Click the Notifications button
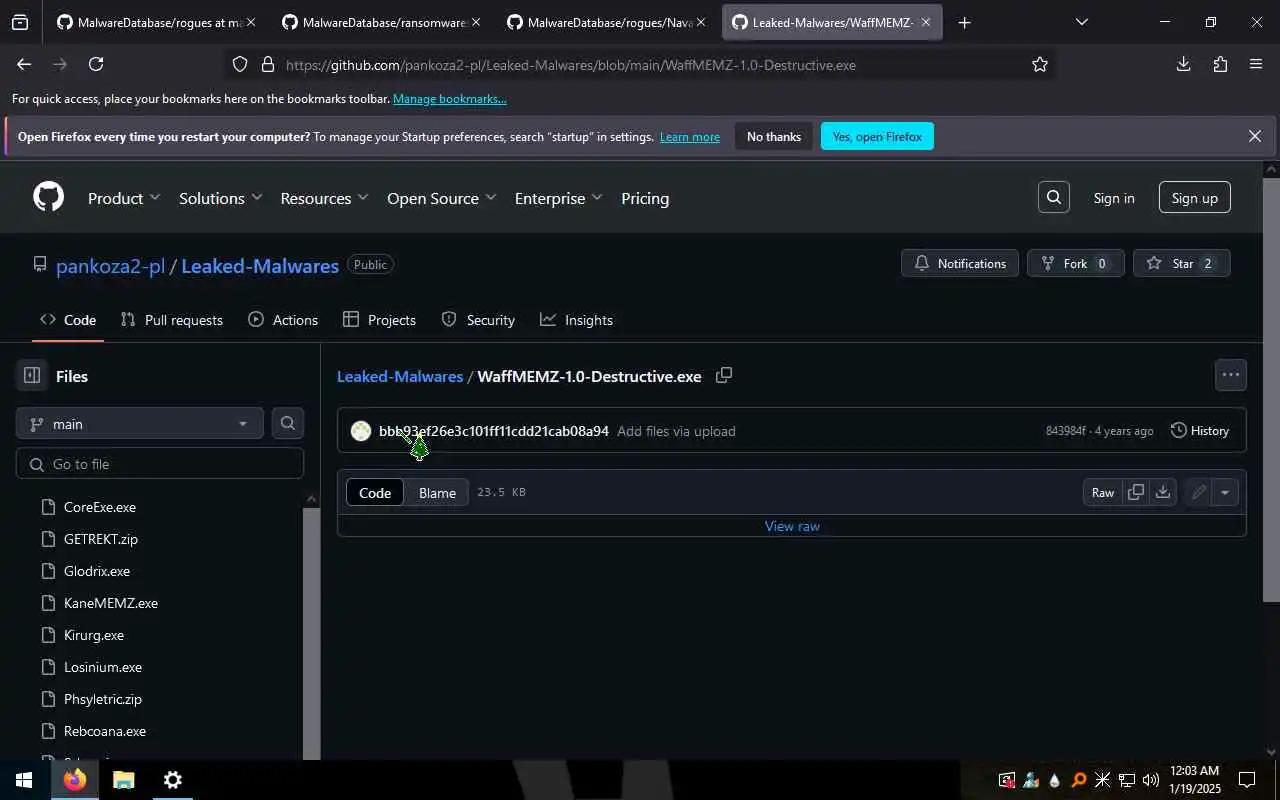Image resolution: width=1280 pixels, height=800 pixels. click(960, 263)
